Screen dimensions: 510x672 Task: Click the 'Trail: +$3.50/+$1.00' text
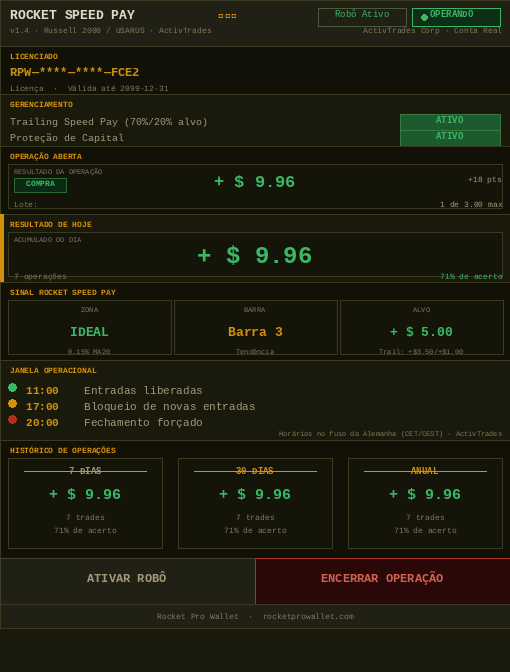pos(421,351)
